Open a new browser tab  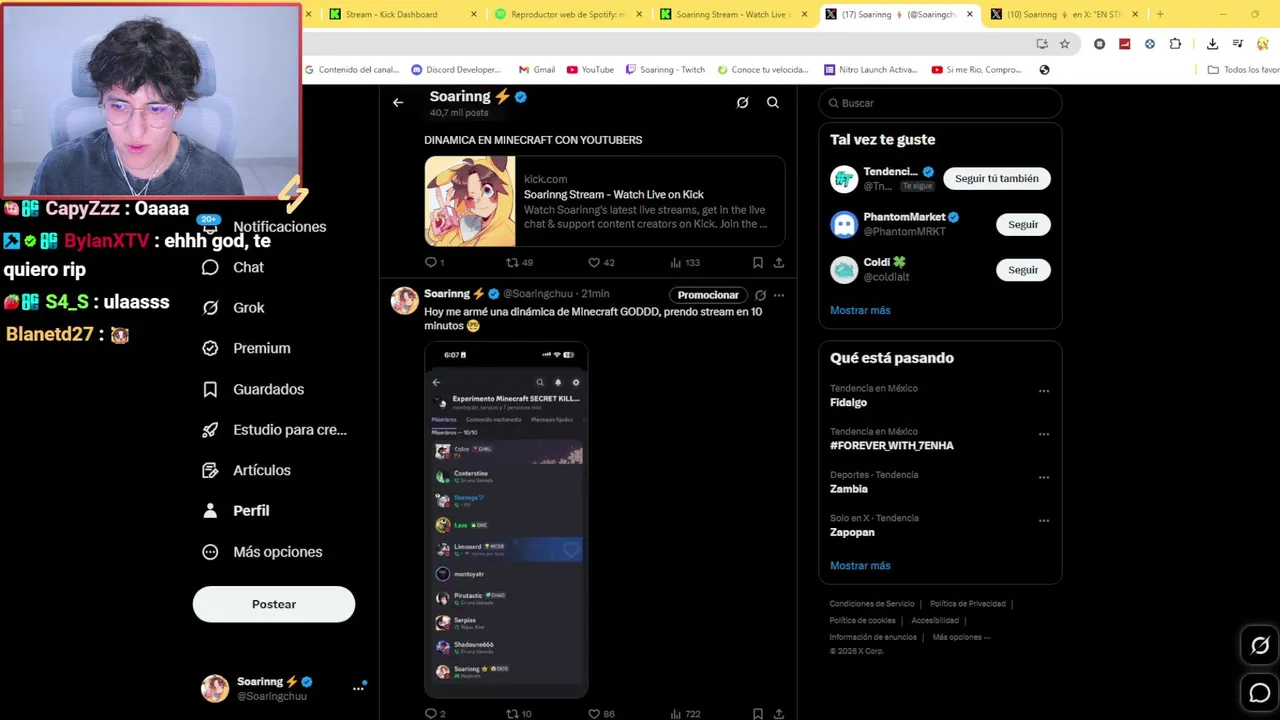[x=1160, y=14]
